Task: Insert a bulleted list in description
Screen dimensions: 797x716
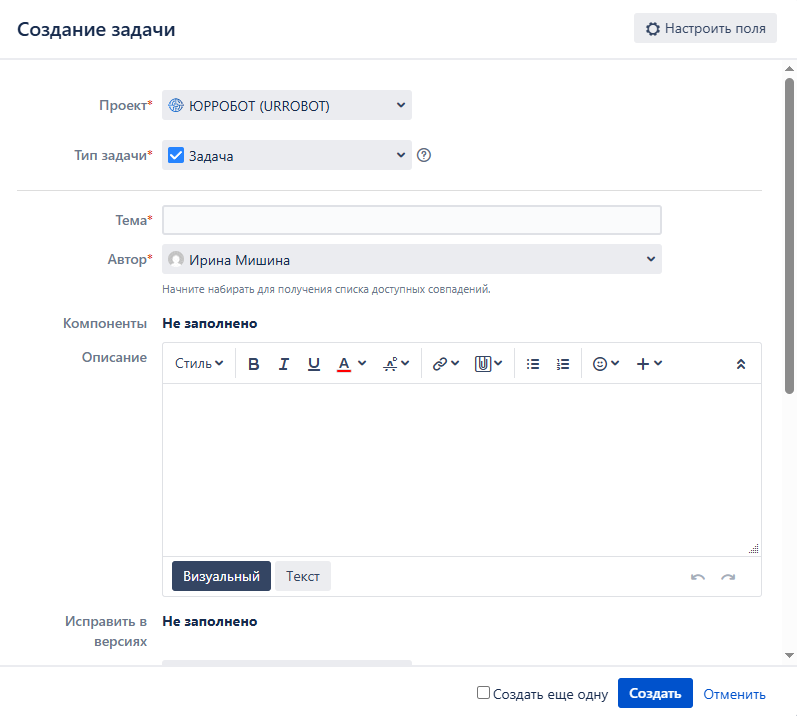Action: (x=533, y=364)
